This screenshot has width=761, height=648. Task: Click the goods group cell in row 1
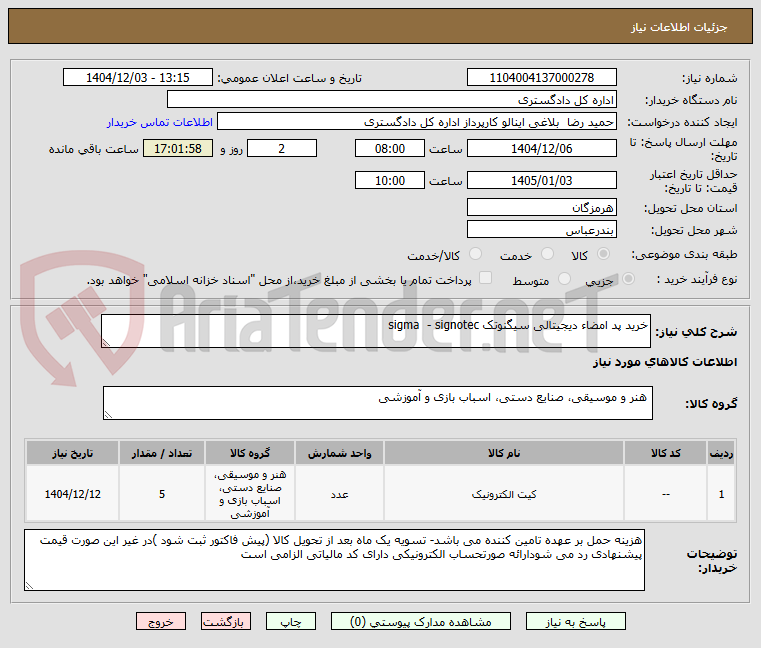click(x=249, y=494)
